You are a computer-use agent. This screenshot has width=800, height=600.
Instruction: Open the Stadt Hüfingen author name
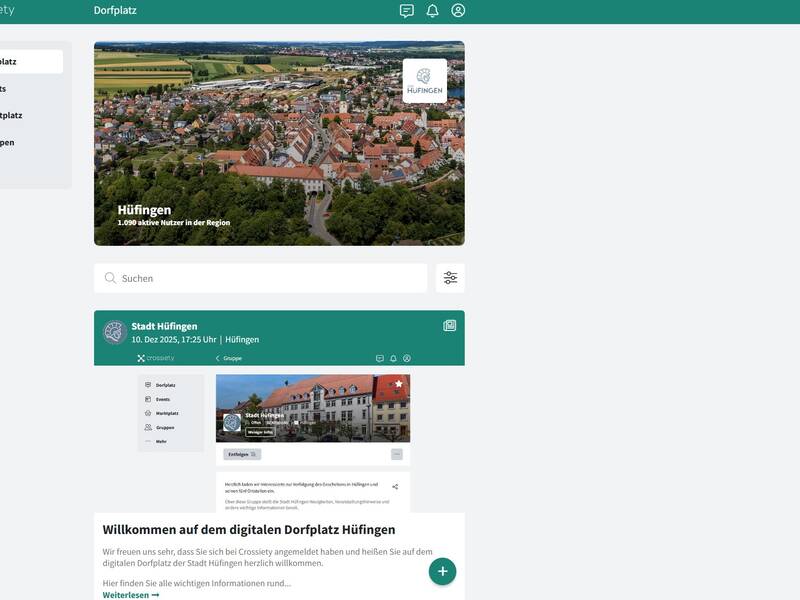tap(164, 327)
